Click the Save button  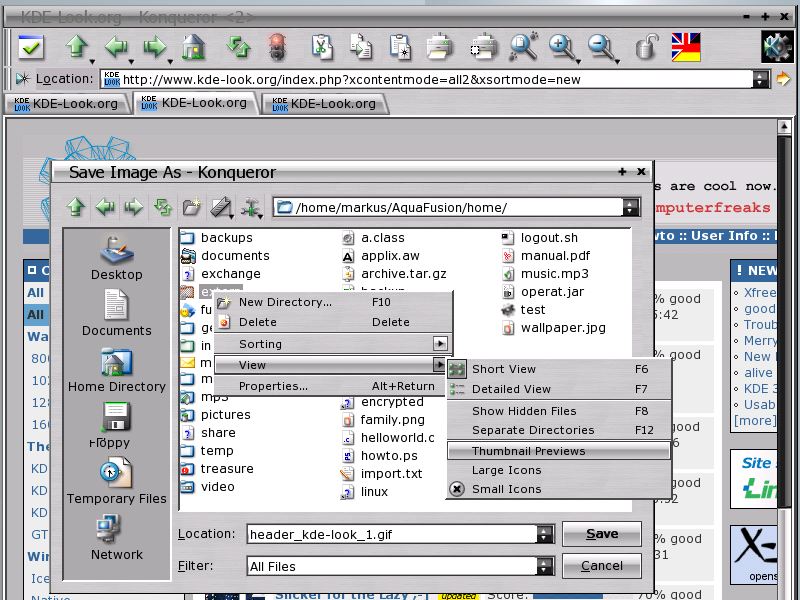click(602, 534)
